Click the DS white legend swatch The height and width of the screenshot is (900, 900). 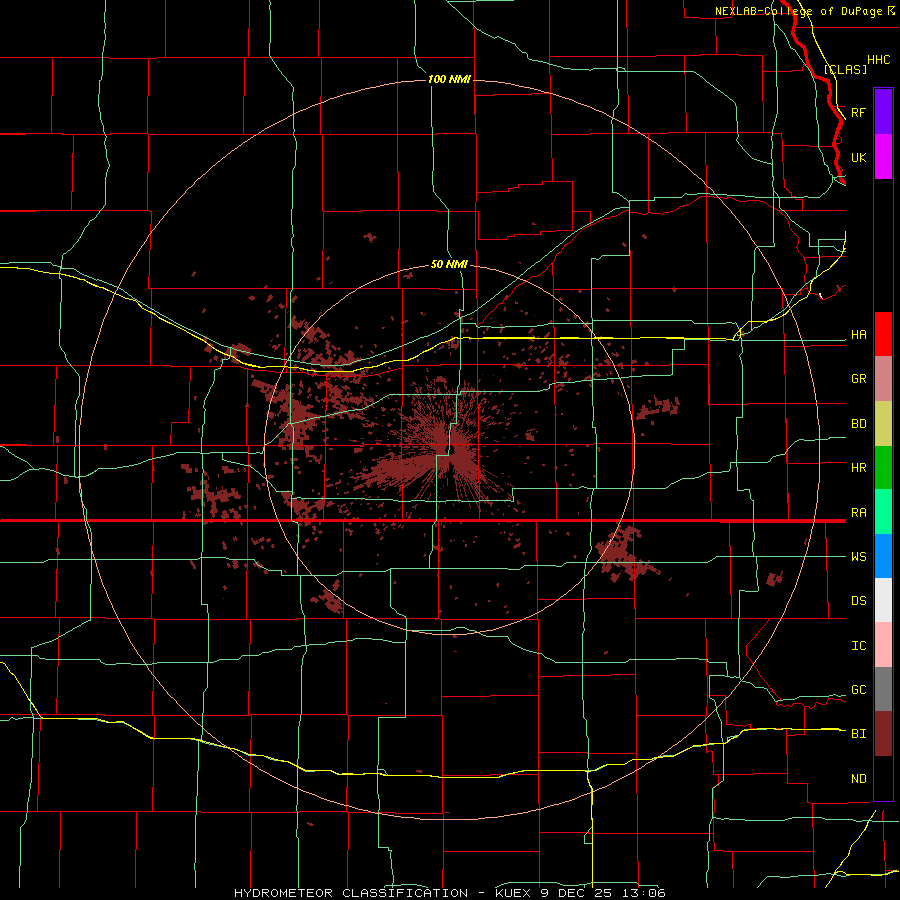click(883, 600)
